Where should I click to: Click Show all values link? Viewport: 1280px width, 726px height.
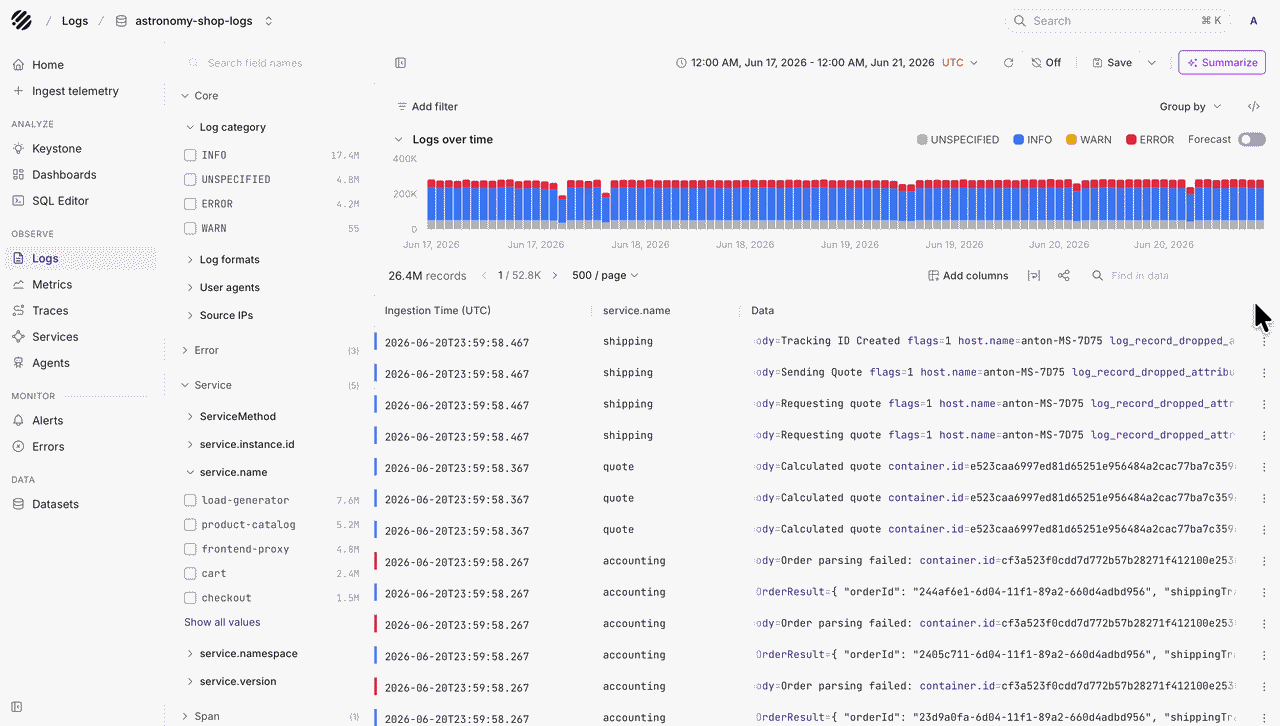[x=222, y=623]
